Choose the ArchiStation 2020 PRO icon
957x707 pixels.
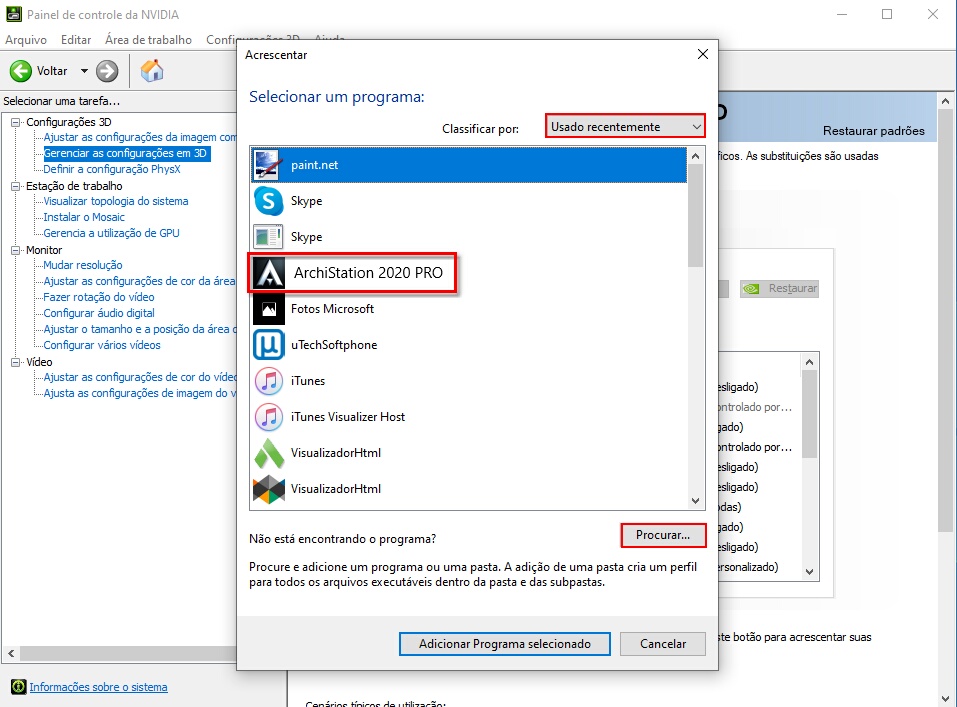click(x=269, y=273)
